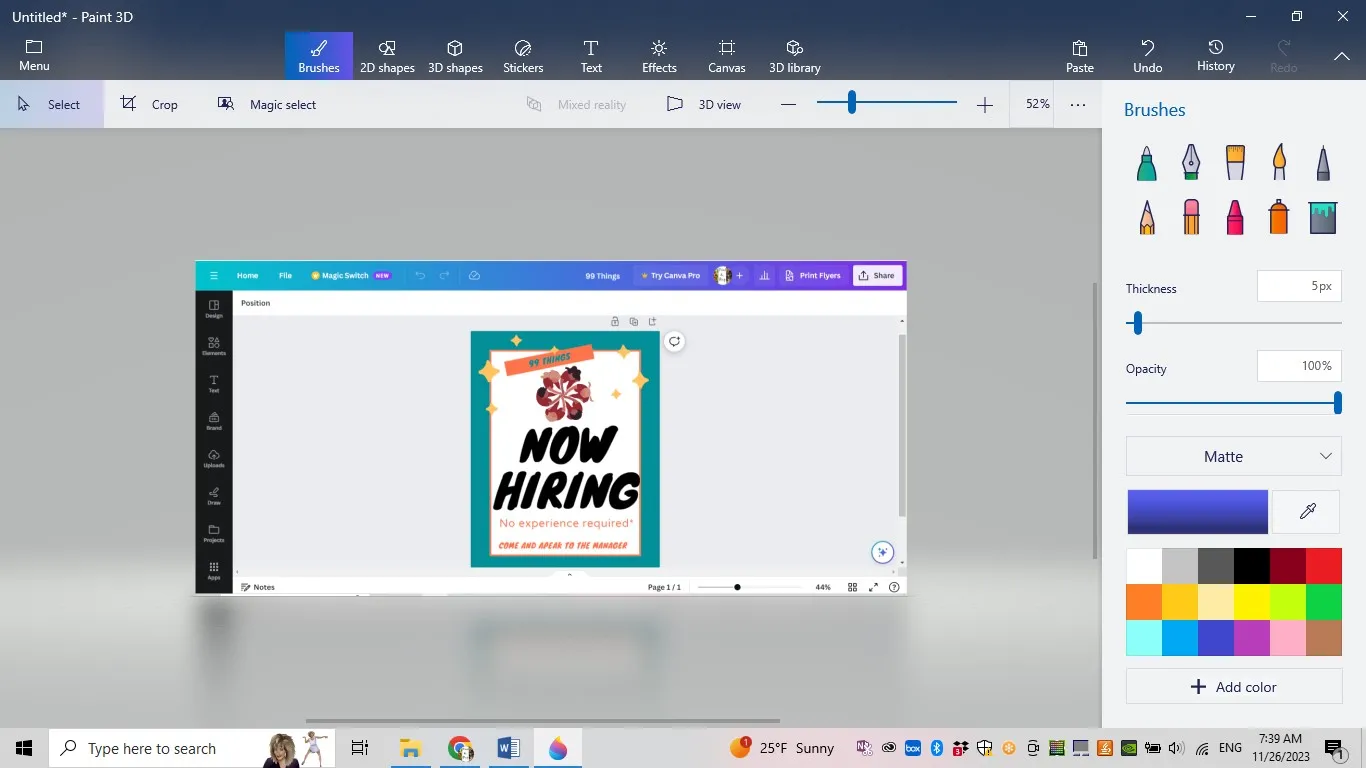Choose the Eraser tool

click(1190, 216)
